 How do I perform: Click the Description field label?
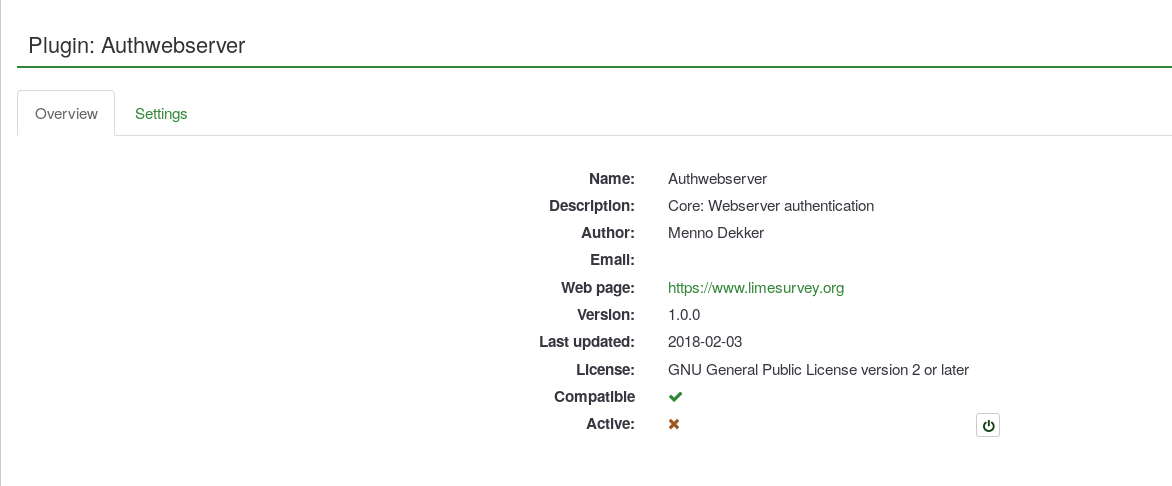coord(591,206)
